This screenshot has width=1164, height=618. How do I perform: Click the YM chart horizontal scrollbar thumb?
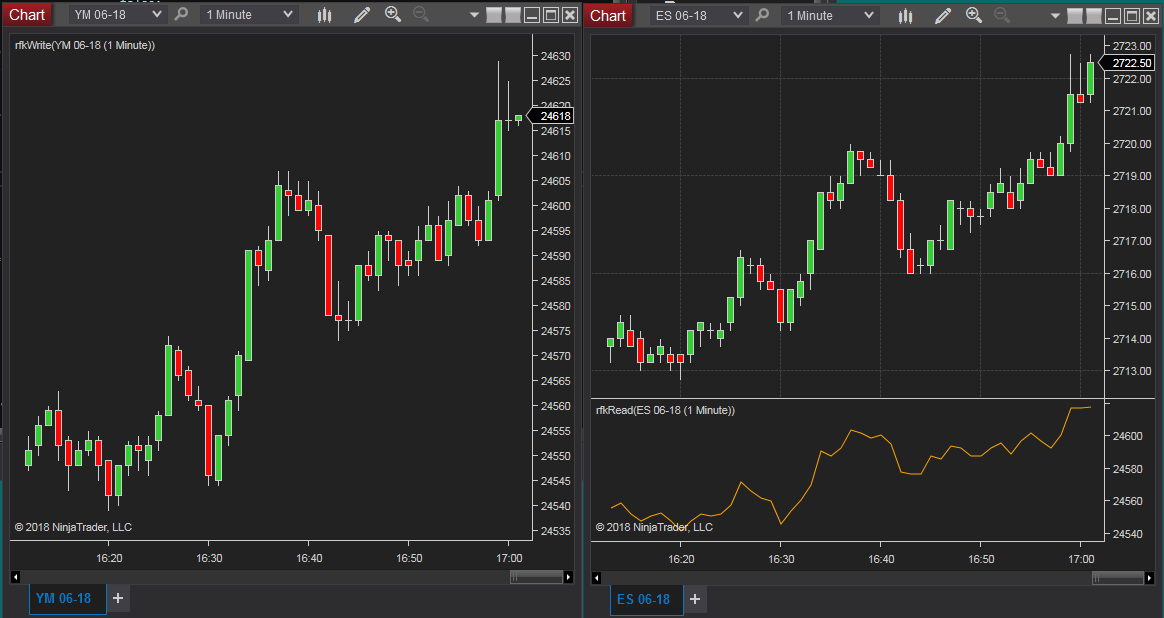[536, 576]
